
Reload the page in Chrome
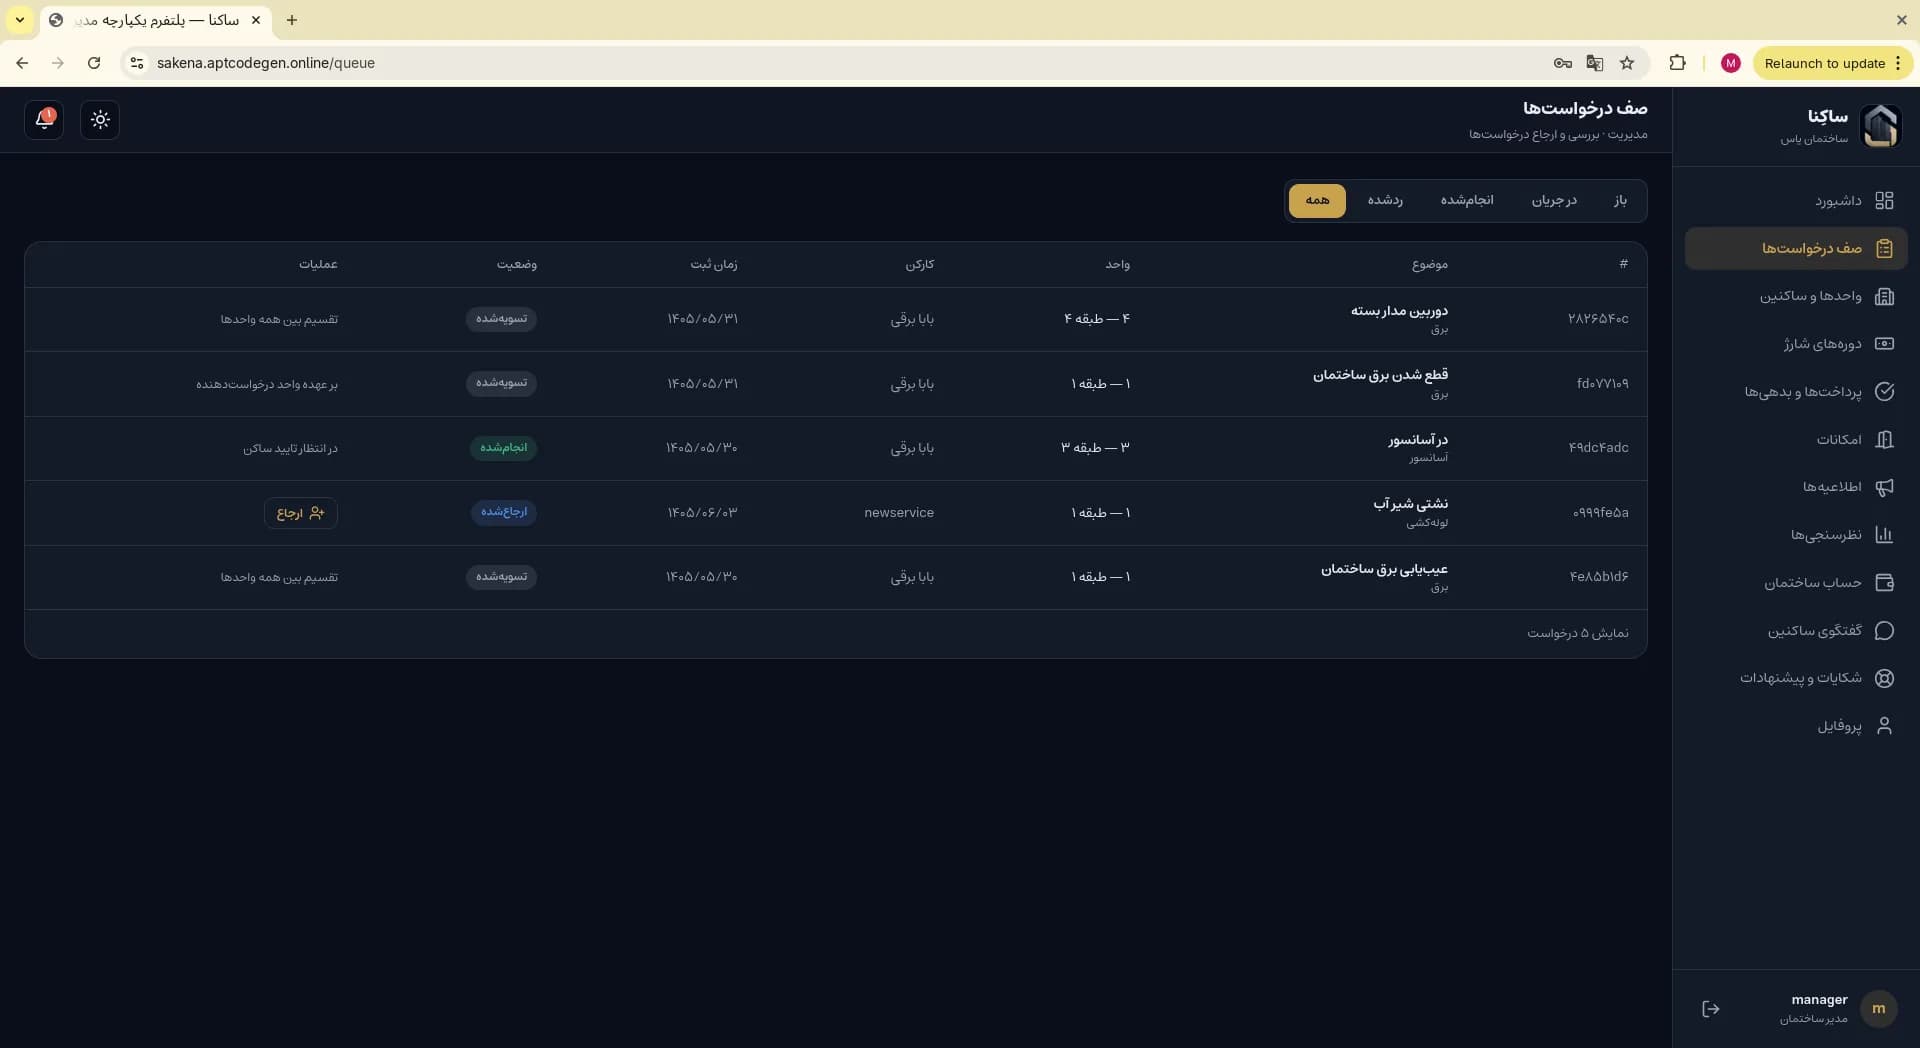(x=94, y=63)
